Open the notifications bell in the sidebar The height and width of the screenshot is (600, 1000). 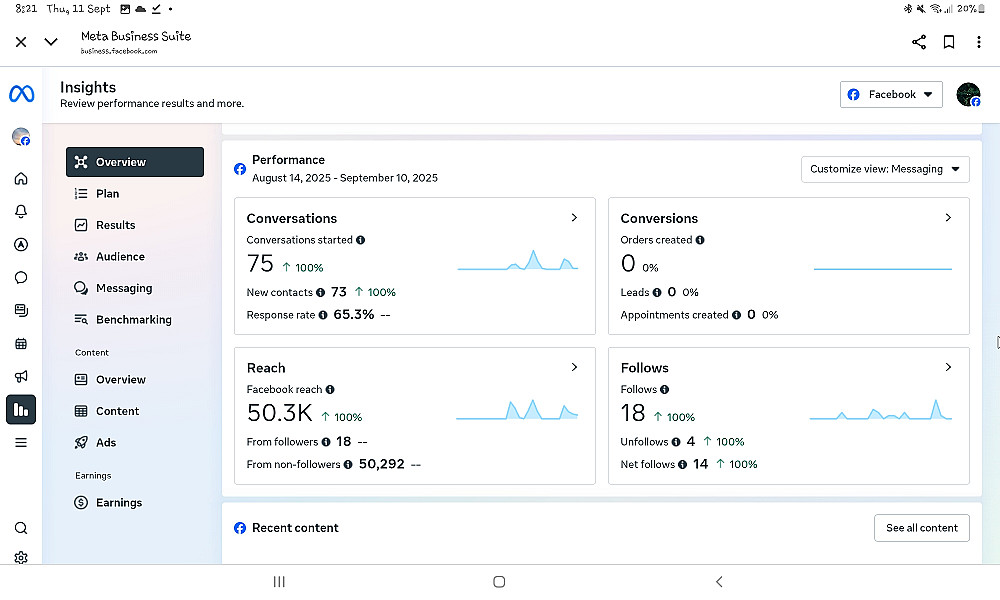[x=21, y=212]
